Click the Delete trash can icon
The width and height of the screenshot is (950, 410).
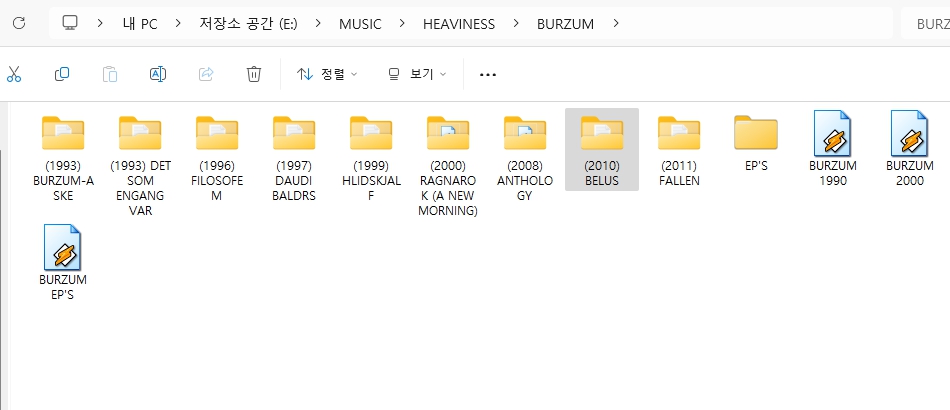tap(254, 74)
